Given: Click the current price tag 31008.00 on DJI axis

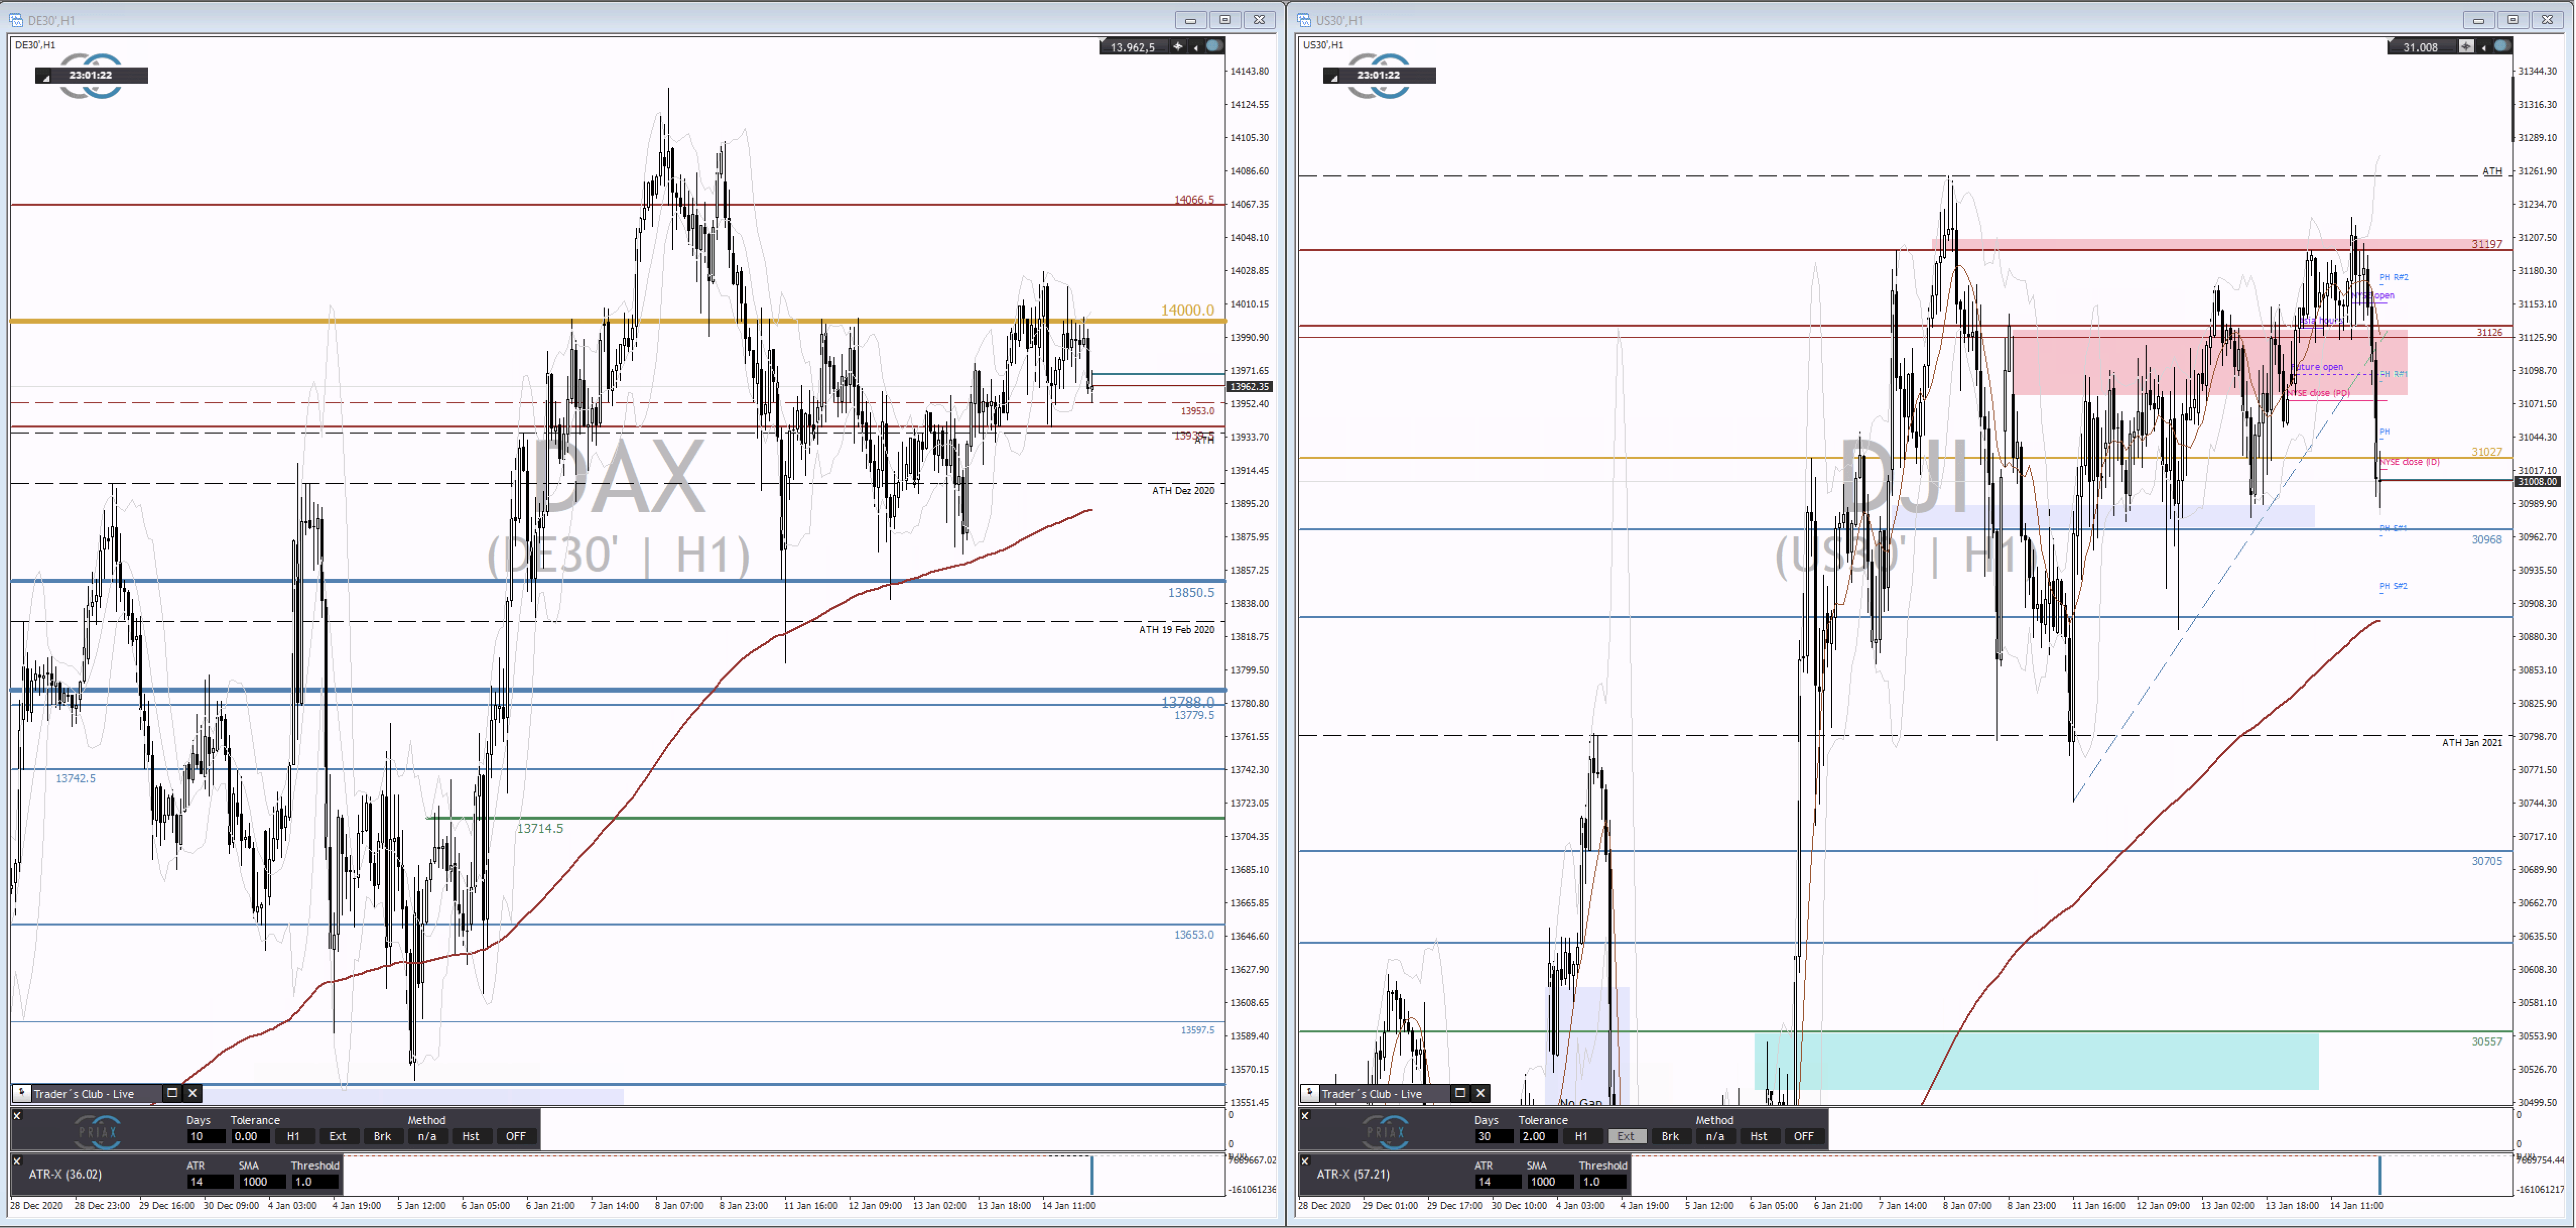Looking at the screenshot, I should click(x=2537, y=481).
